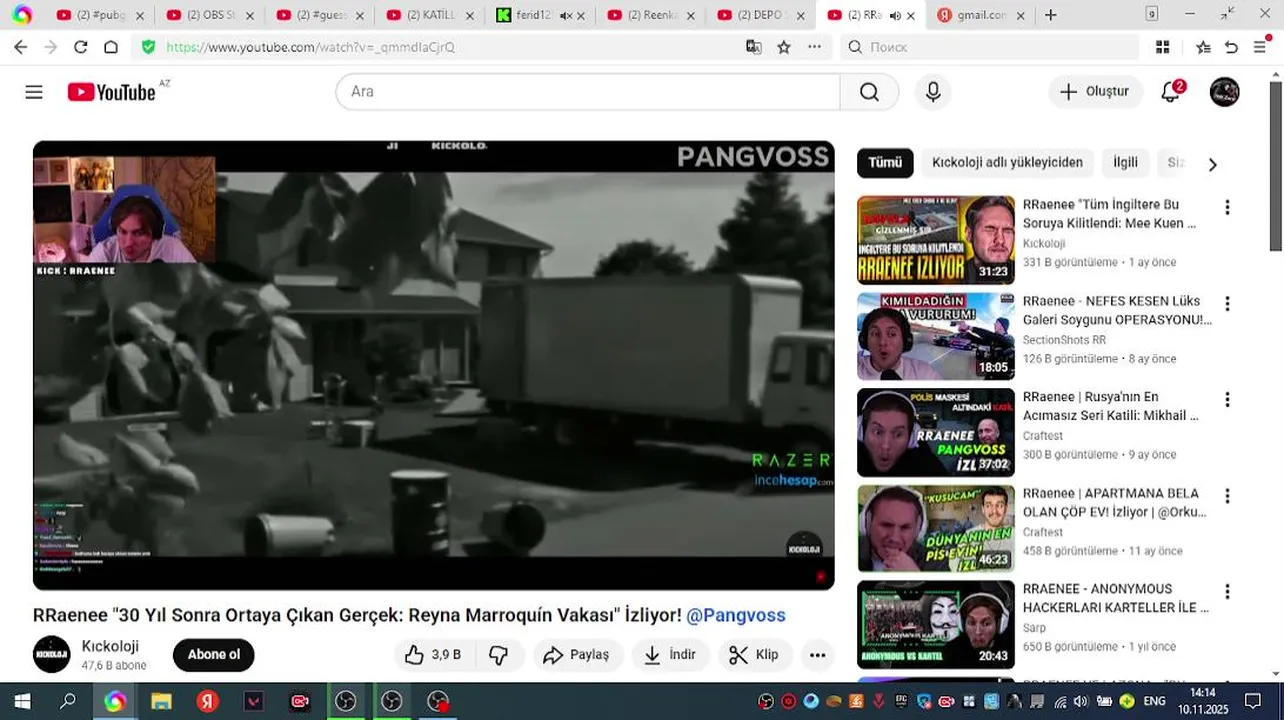Select the Kıckoloji adlı yükleyiciden chip
The height and width of the screenshot is (720, 1284).
coord(1007,163)
